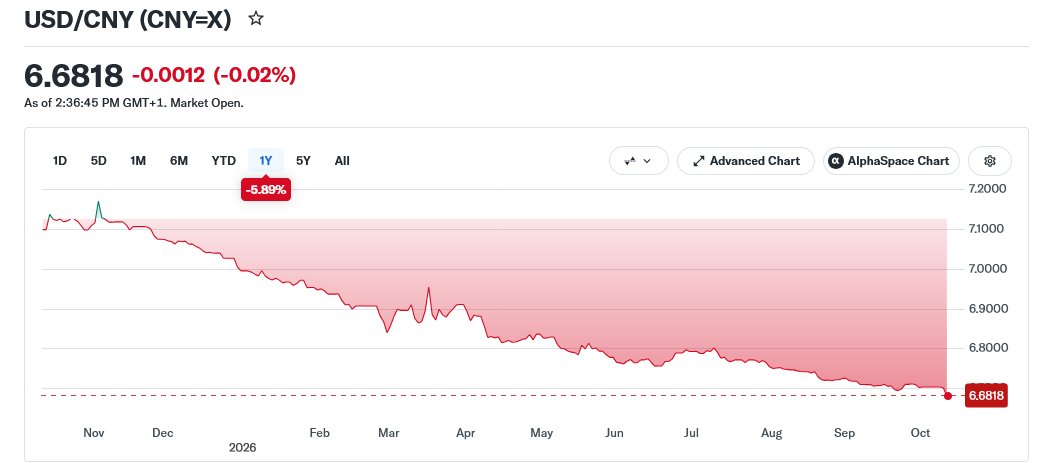Click the 6.9000 axis label
Image resolution: width=1046 pixels, height=463 pixels.
tap(987, 309)
